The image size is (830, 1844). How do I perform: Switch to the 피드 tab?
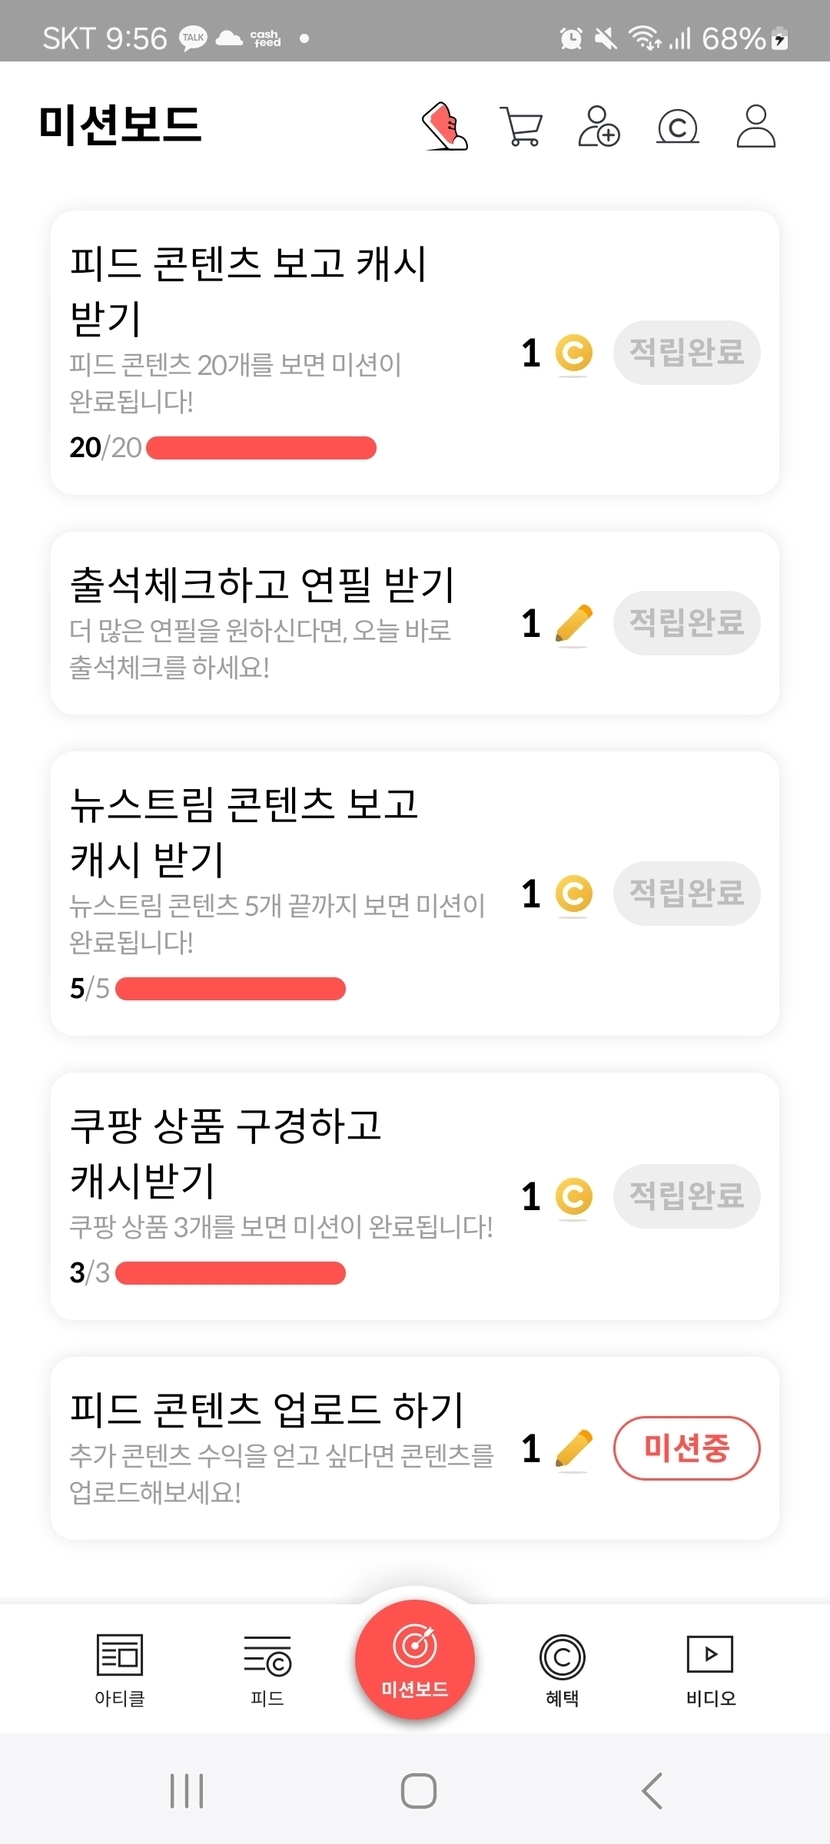pos(267,1668)
